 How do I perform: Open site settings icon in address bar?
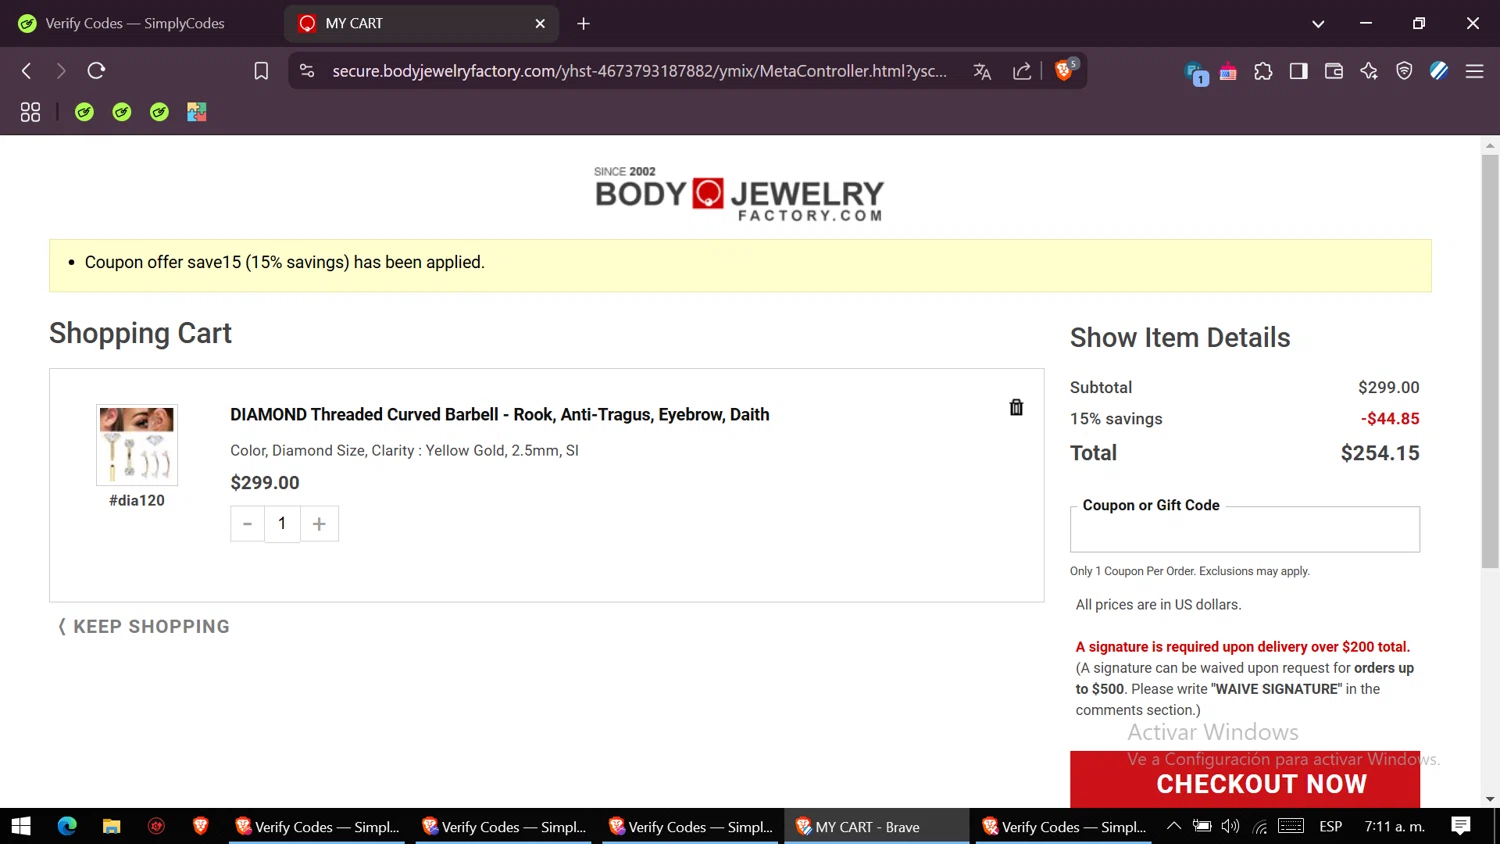tap(307, 71)
